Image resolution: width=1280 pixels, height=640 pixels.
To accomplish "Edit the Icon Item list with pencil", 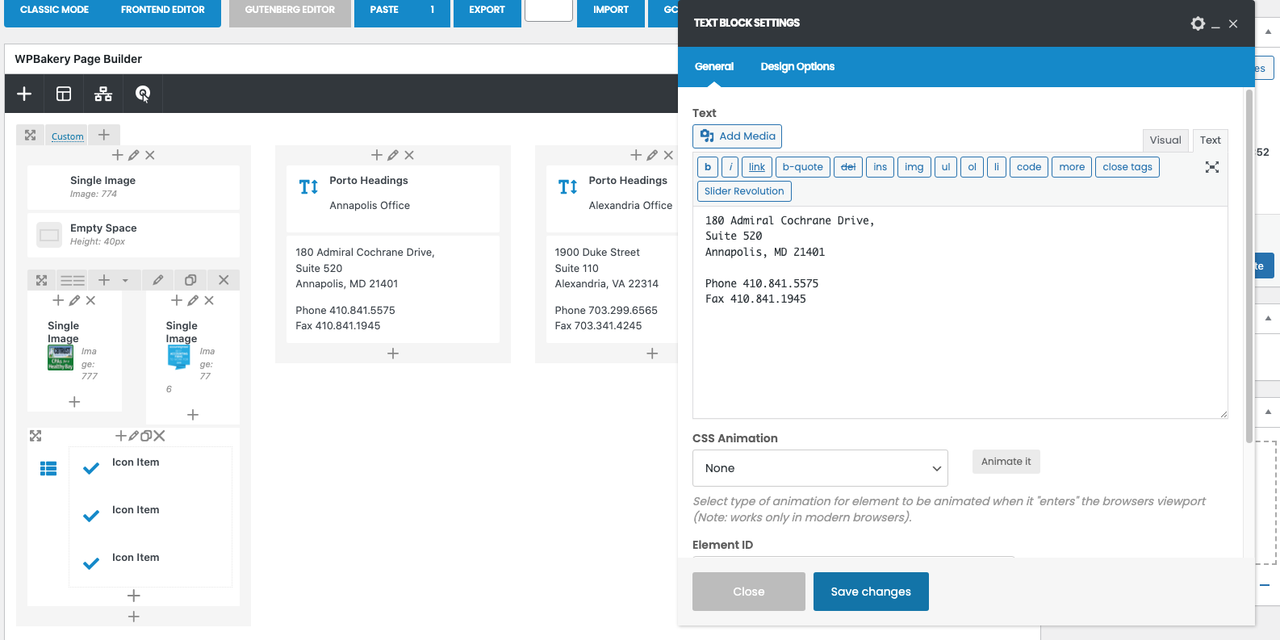I will pyautogui.click(x=134, y=436).
